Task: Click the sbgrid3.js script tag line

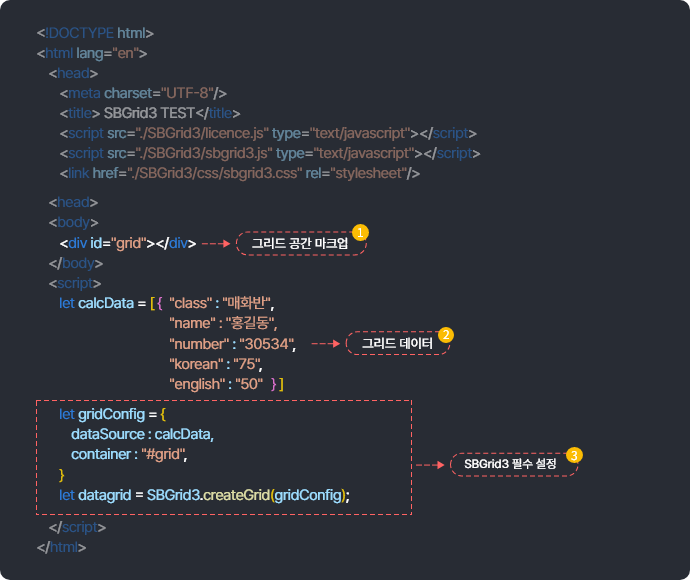Action: 269,153
